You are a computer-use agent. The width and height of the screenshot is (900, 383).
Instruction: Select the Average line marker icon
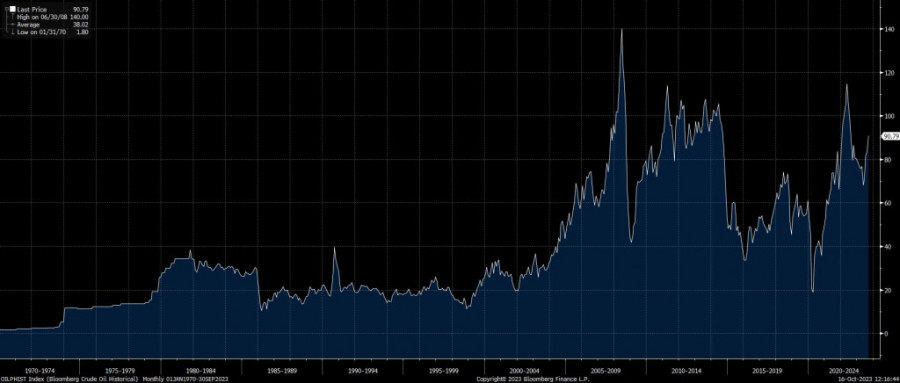tap(13, 24)
